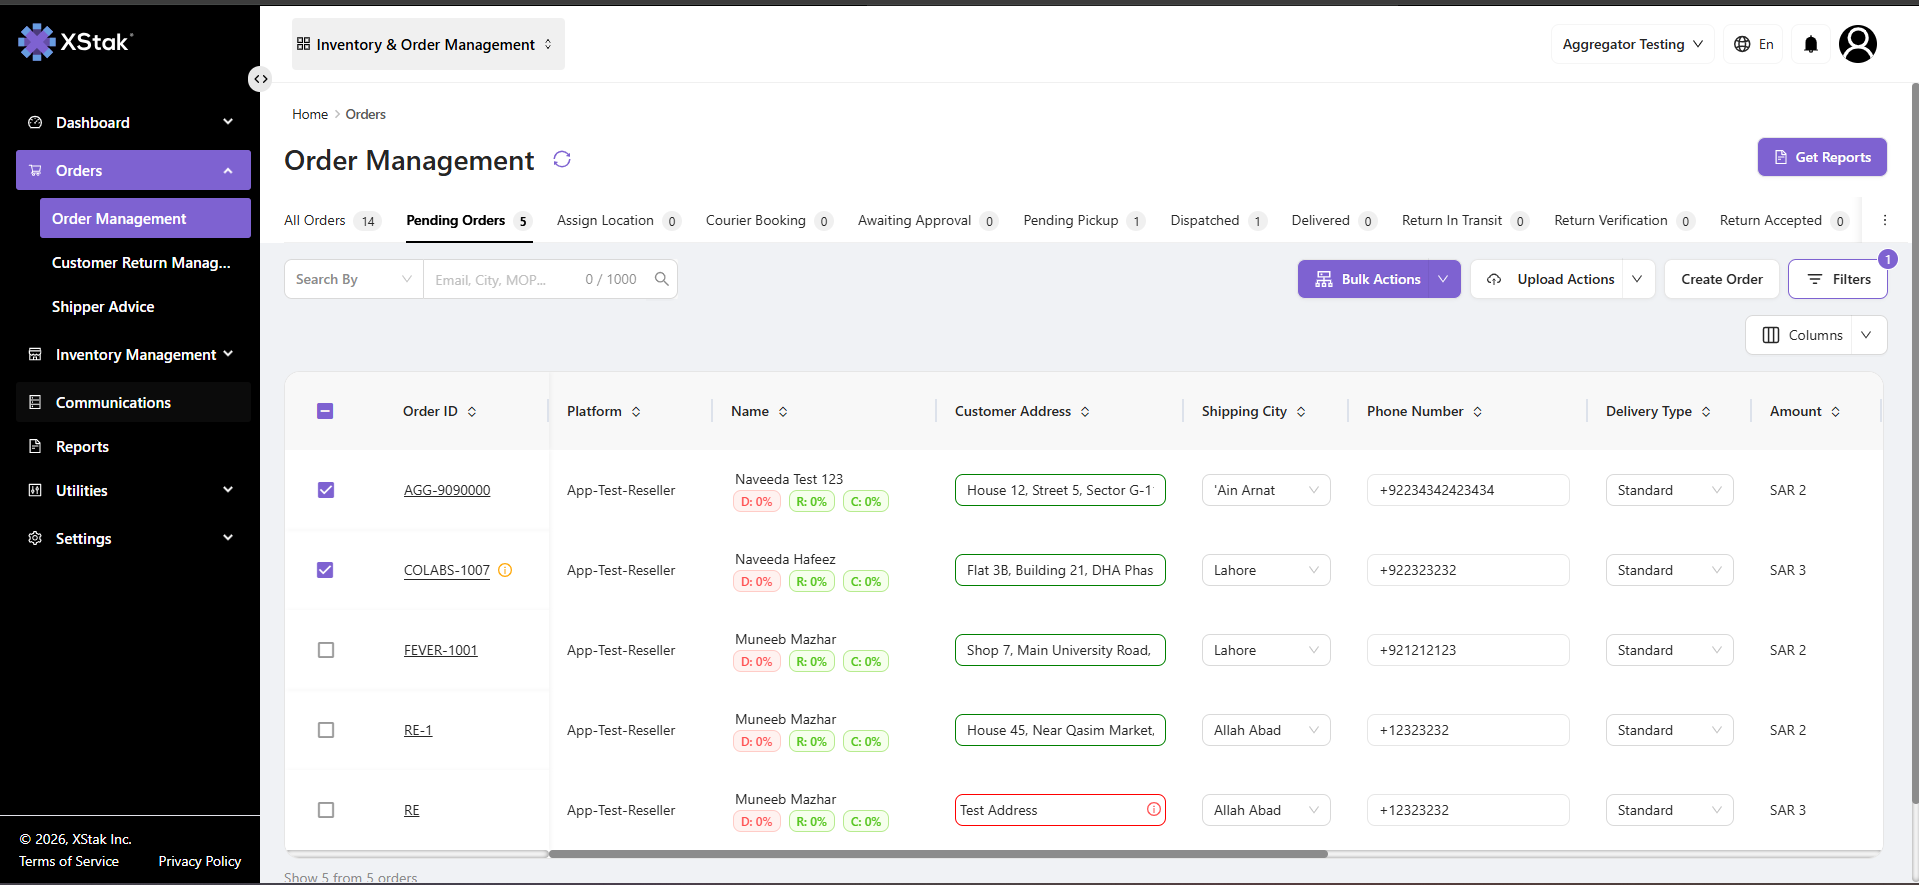Open Shipping City dropdown showing 'Ain Arnat

[1266, 490]
